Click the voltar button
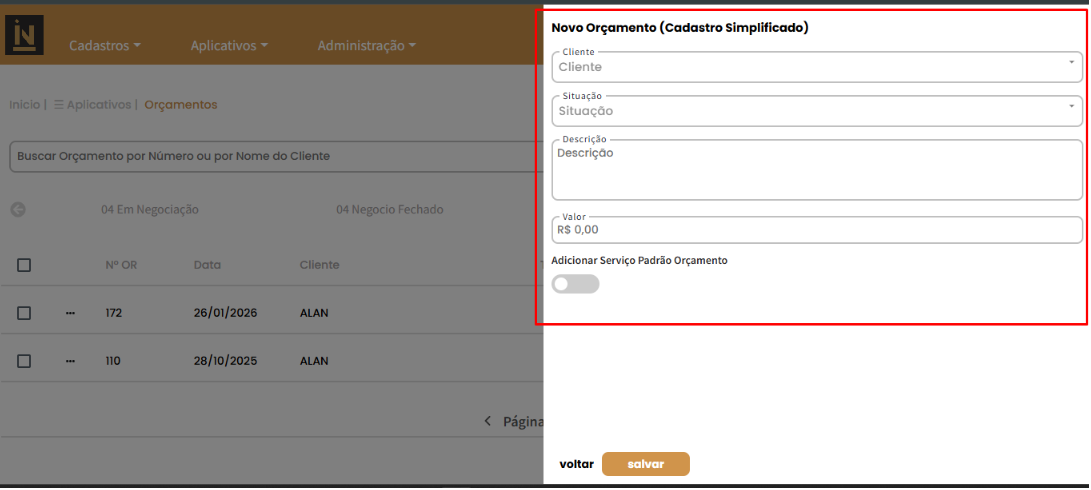The height and width of the screenshot is (490, 1091). click(576, 464)
